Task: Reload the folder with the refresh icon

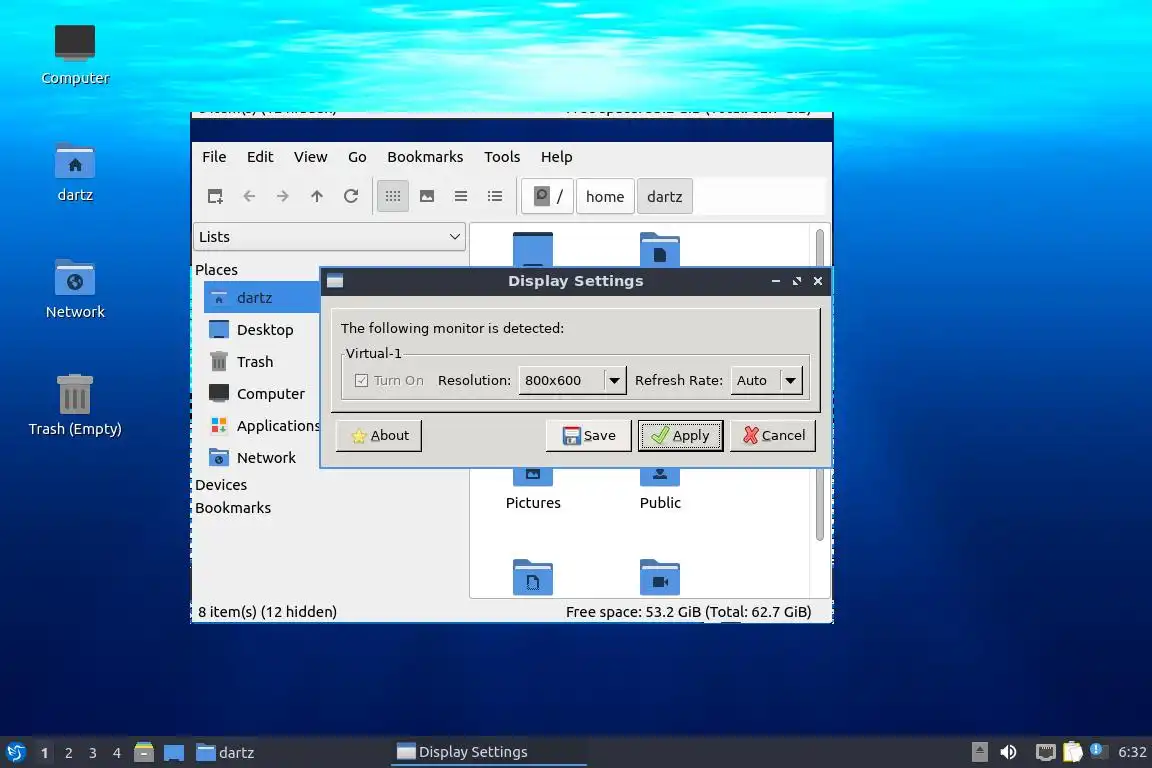Action: click(351, 196)
